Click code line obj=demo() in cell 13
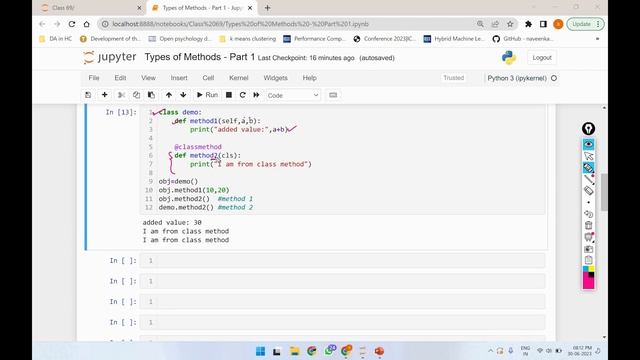640x360 pixels. click(x=178, y=181)
